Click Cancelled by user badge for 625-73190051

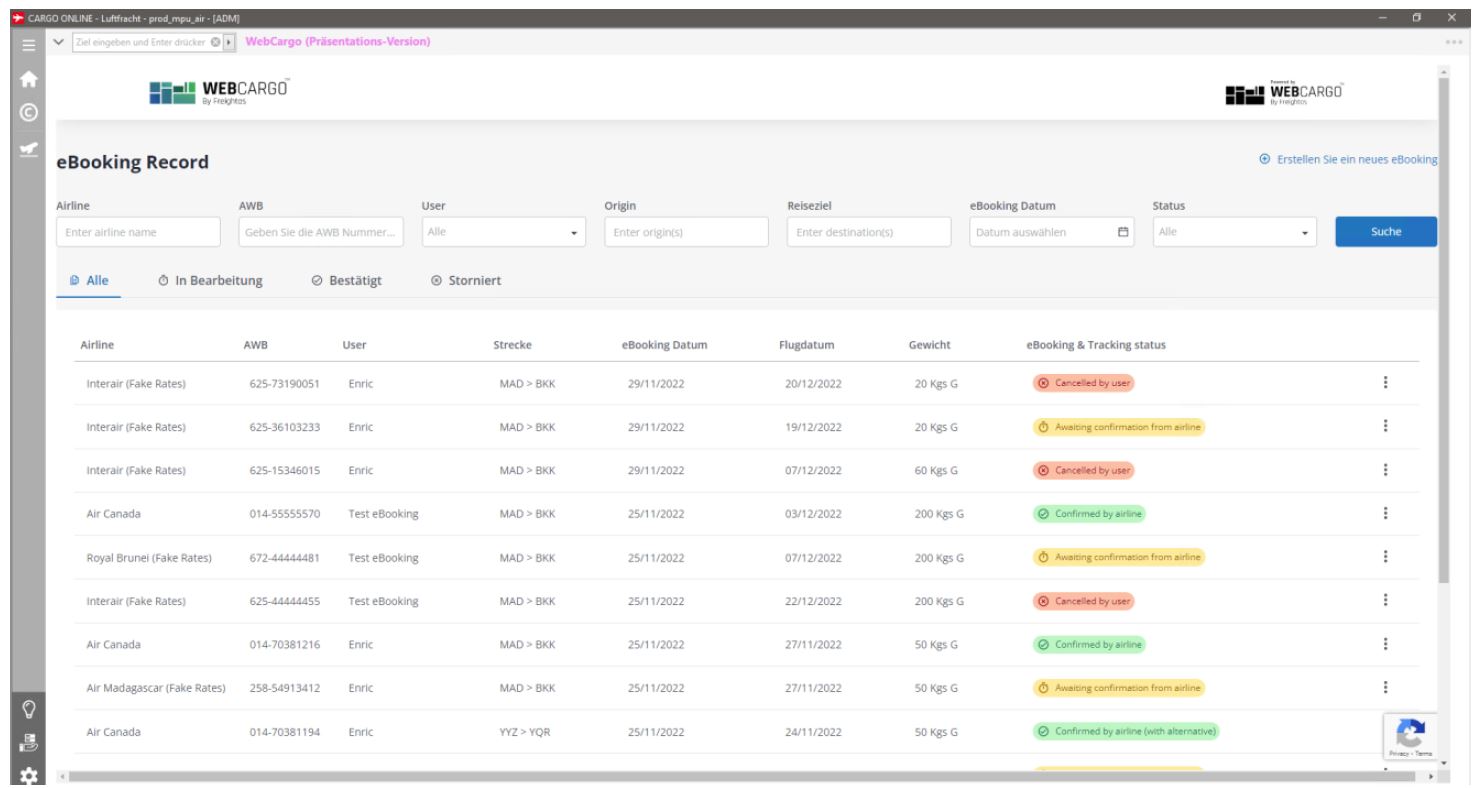click(1084, 383)
